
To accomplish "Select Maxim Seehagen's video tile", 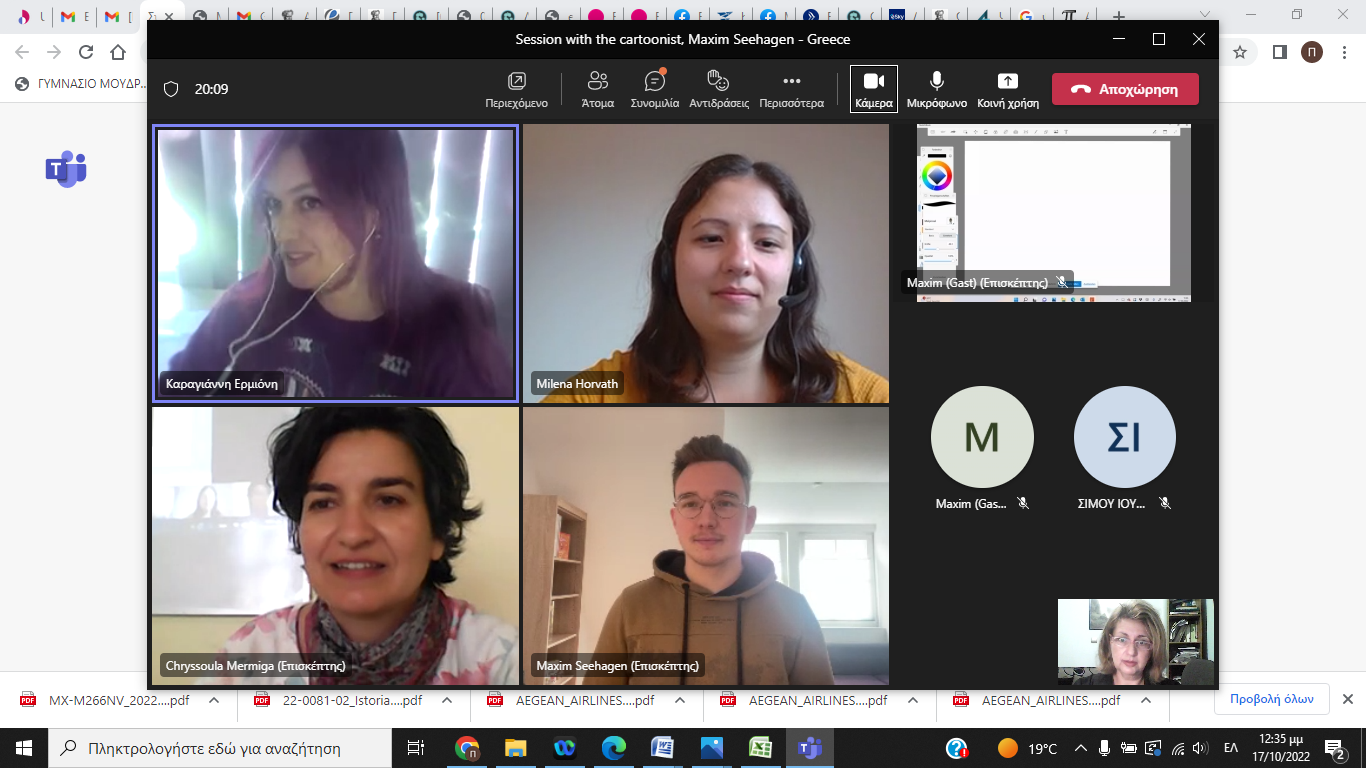I will tap(705, 545).
